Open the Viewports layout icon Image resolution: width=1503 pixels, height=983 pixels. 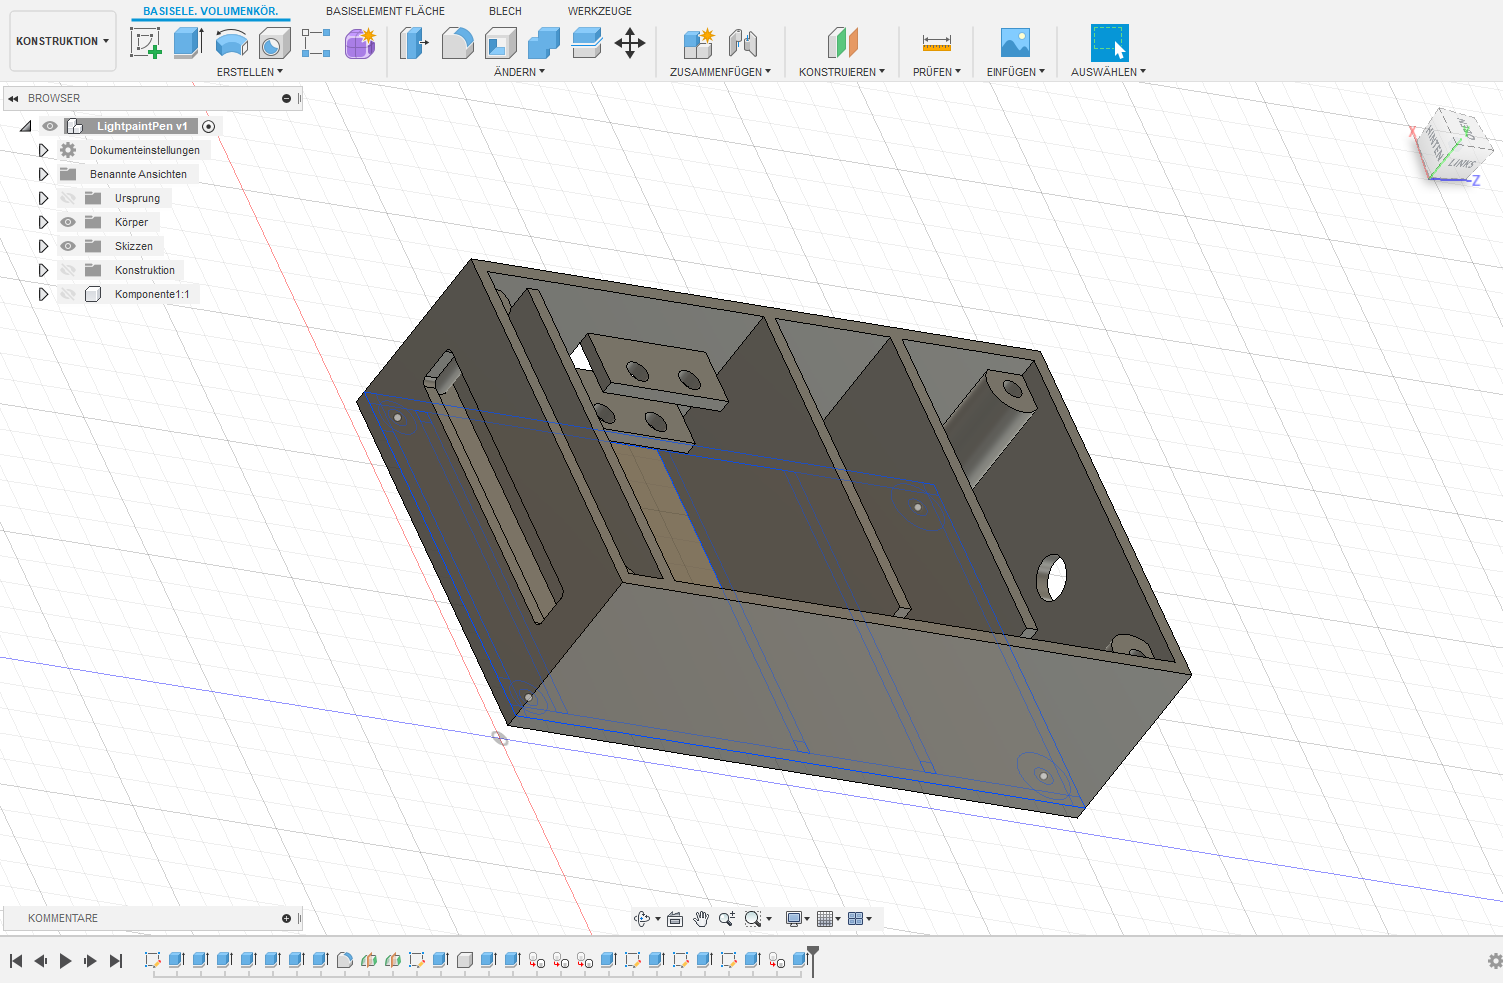(856, 919)
